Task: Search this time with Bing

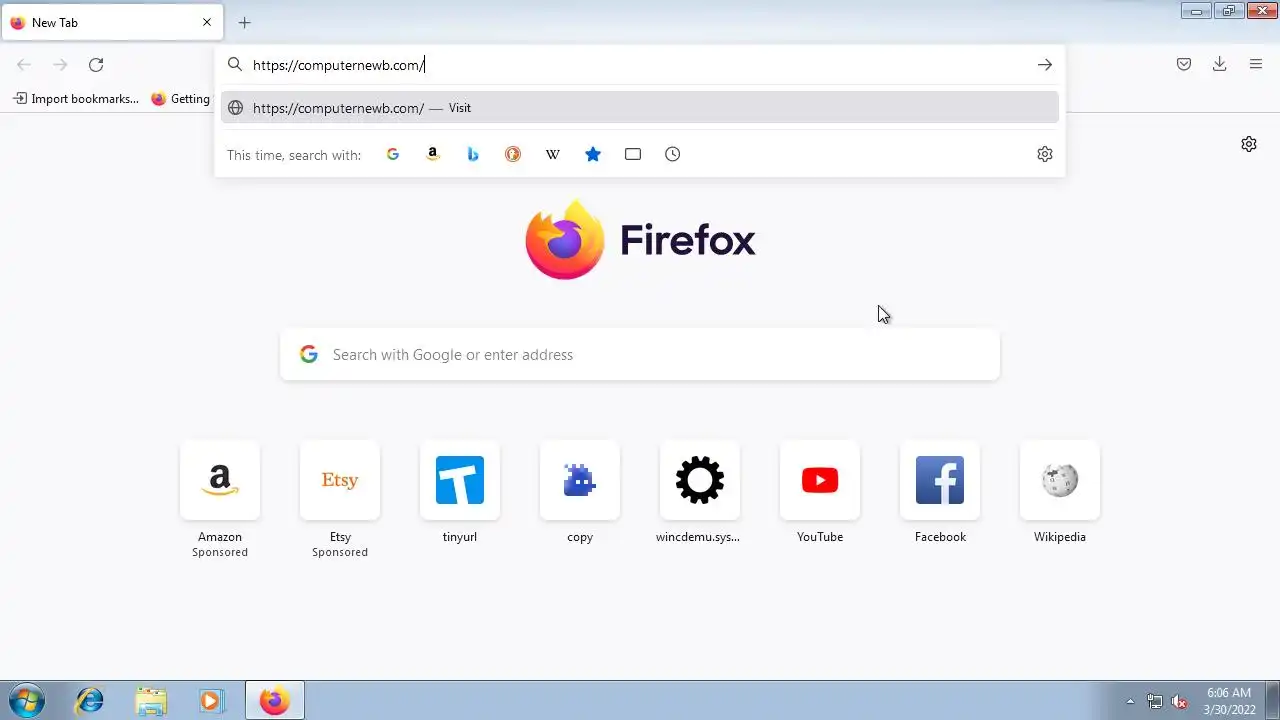Action: [473, 154]
